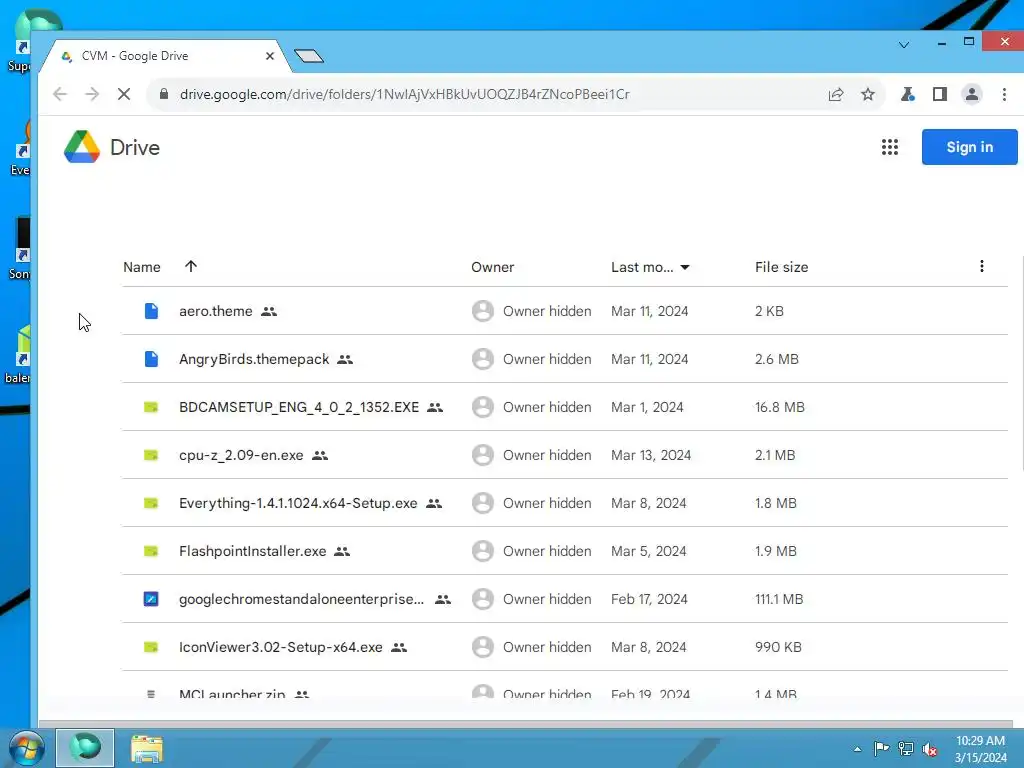Screen dimensions: 1024x768
Task: Share this page from address bar
Action: tap(836, 94)
